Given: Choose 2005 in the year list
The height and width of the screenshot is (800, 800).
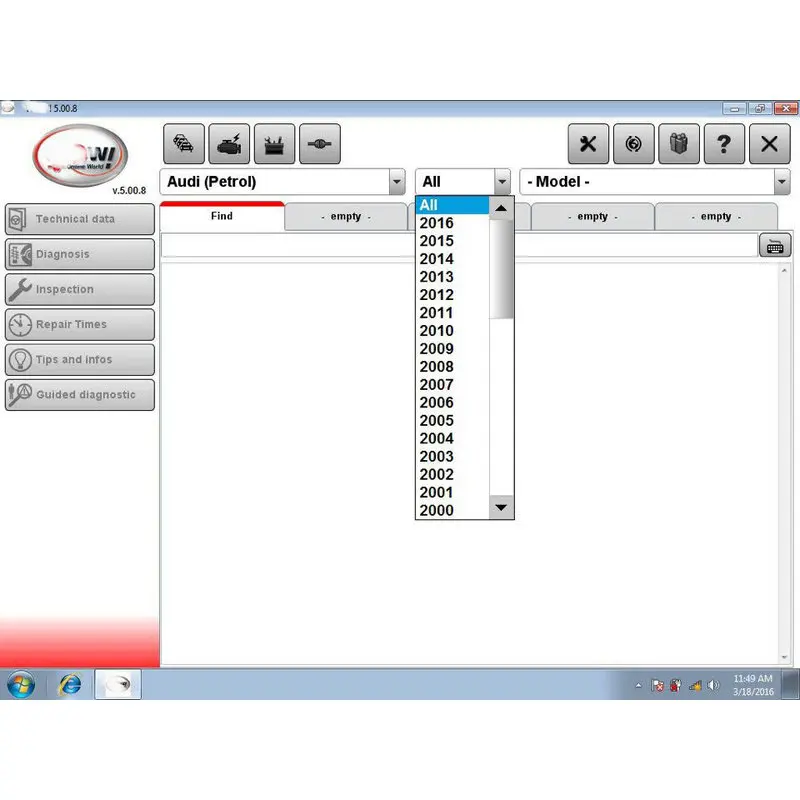Looking at the screenshot, I should 453,420.
